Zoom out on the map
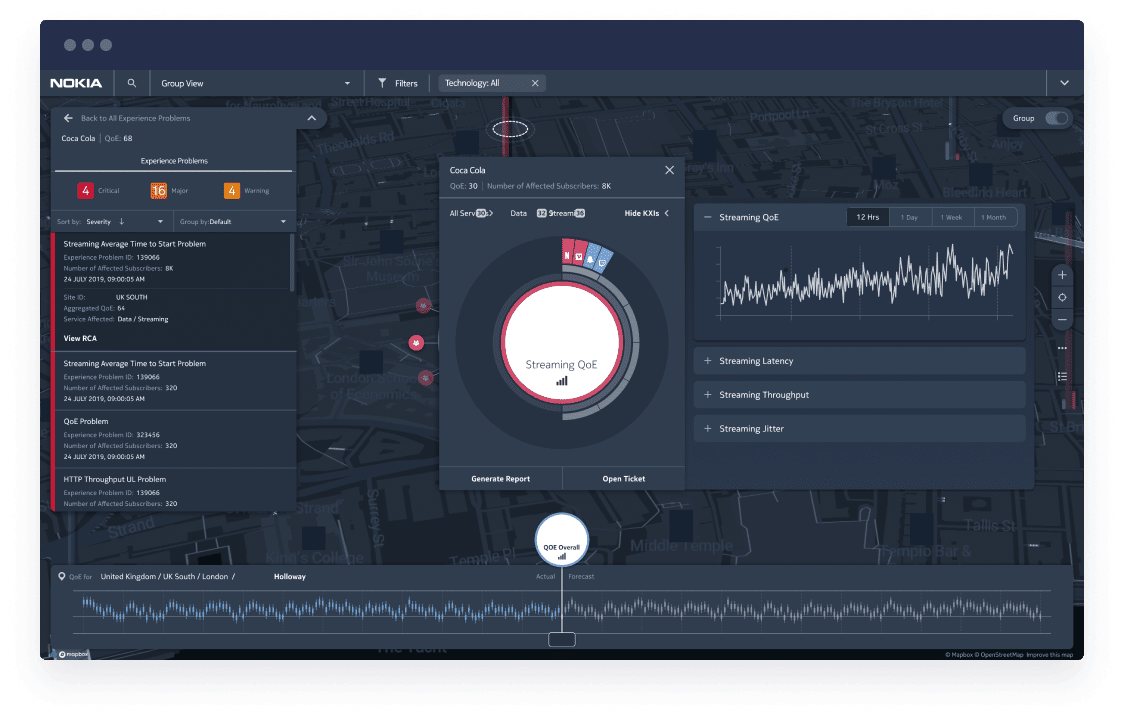Screen dimensions: 1124x720 pos(1062,321)
